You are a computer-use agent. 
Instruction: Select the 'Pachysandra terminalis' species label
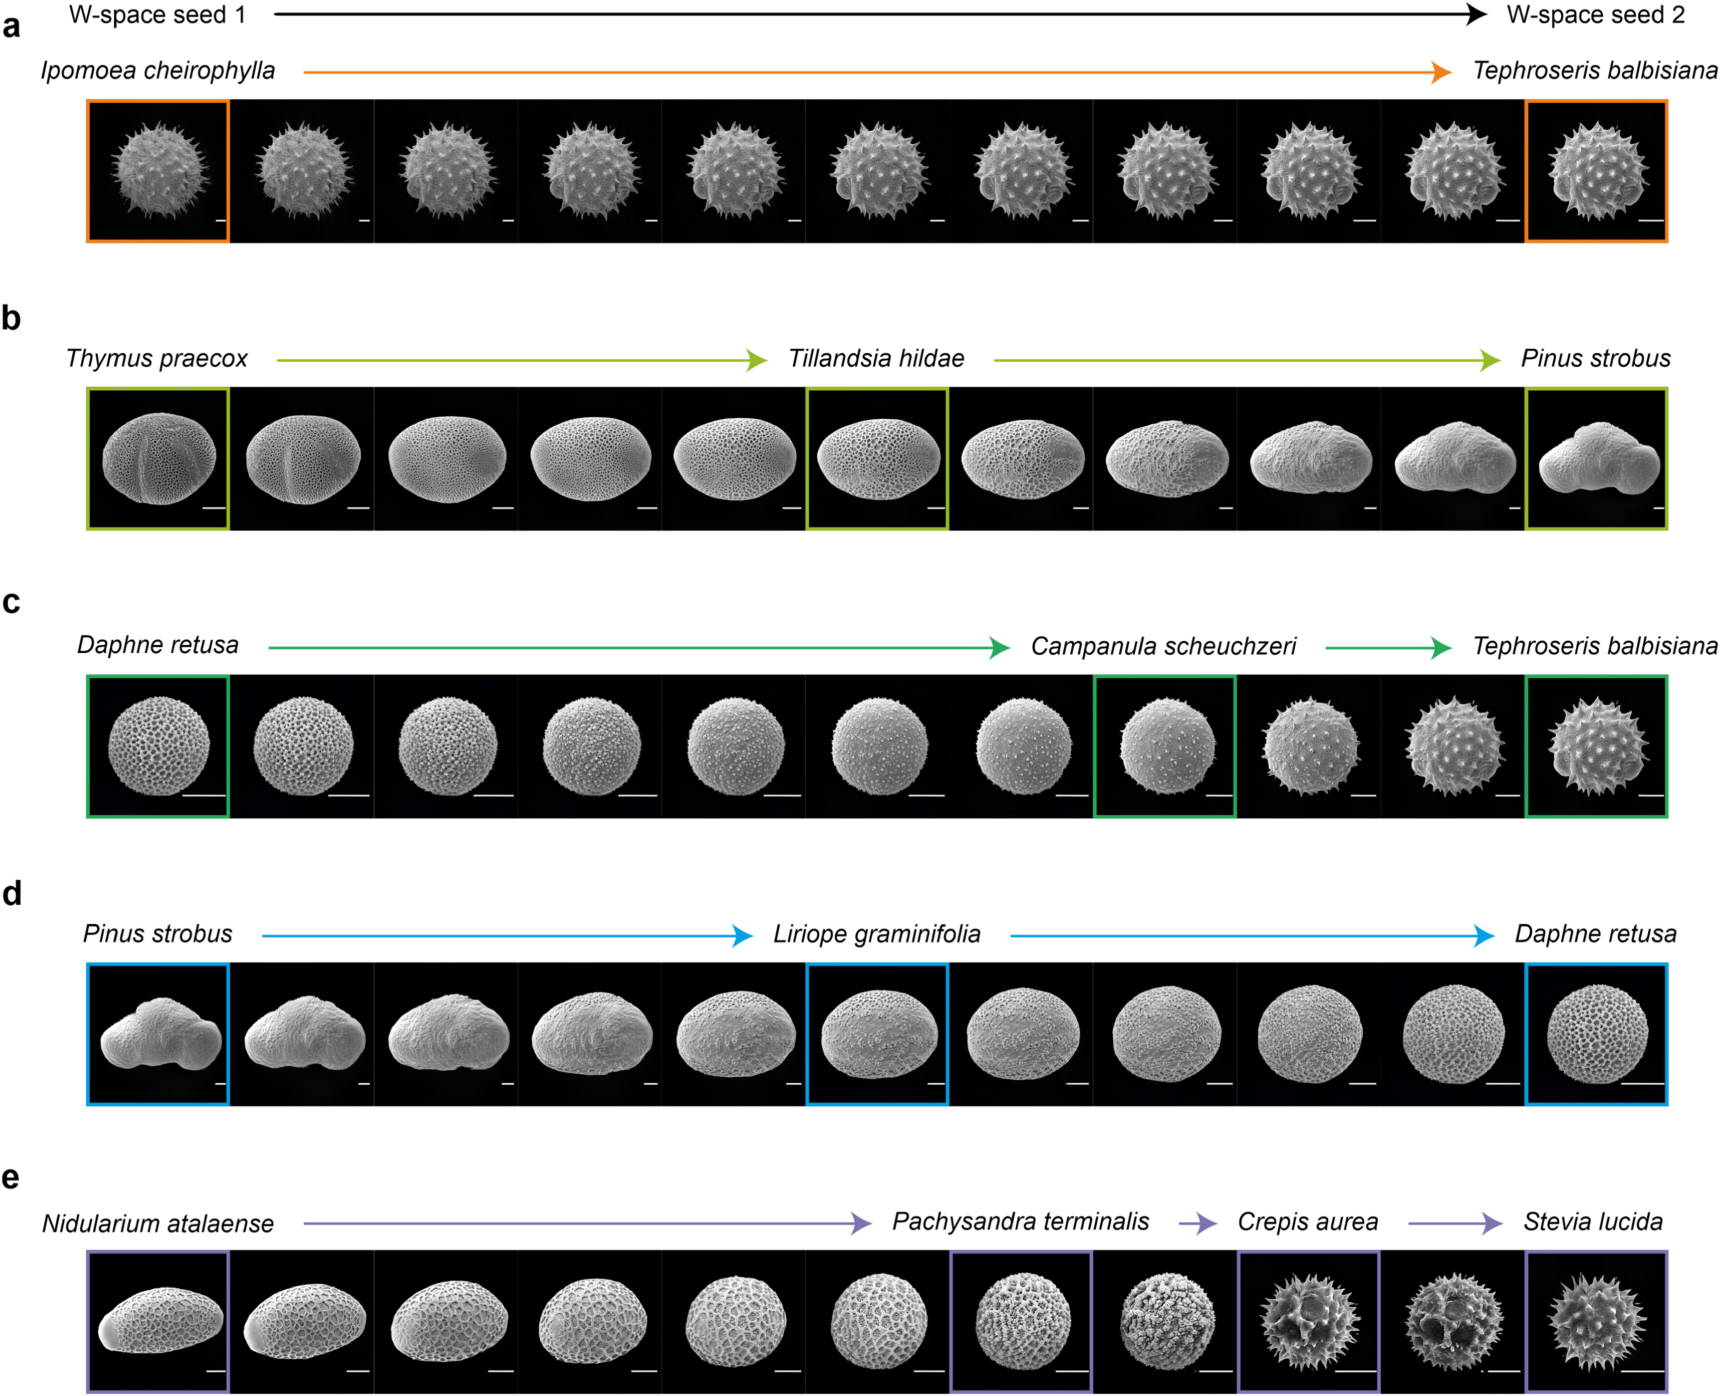click(1021, 1222)
